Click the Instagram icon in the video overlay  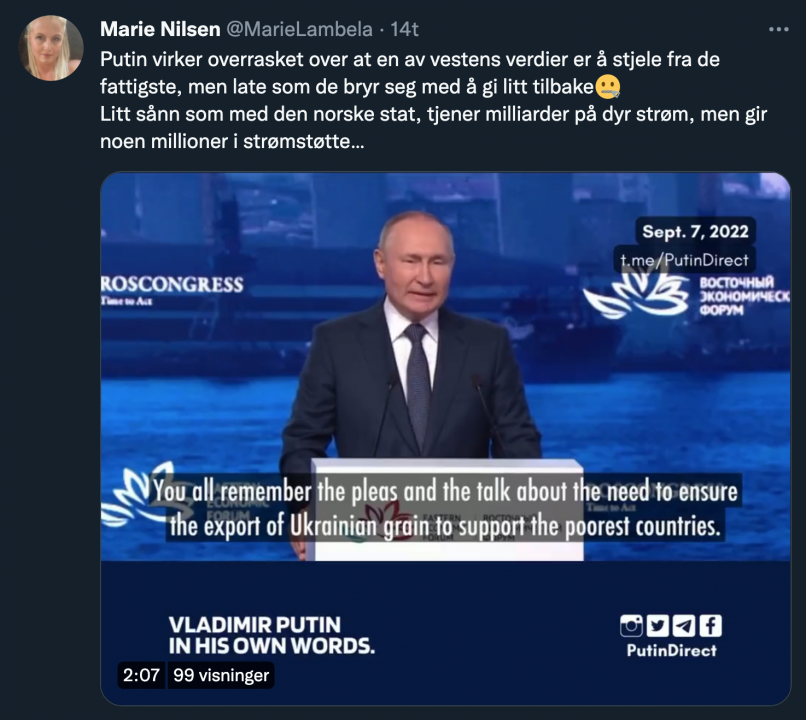pos(631,626)
